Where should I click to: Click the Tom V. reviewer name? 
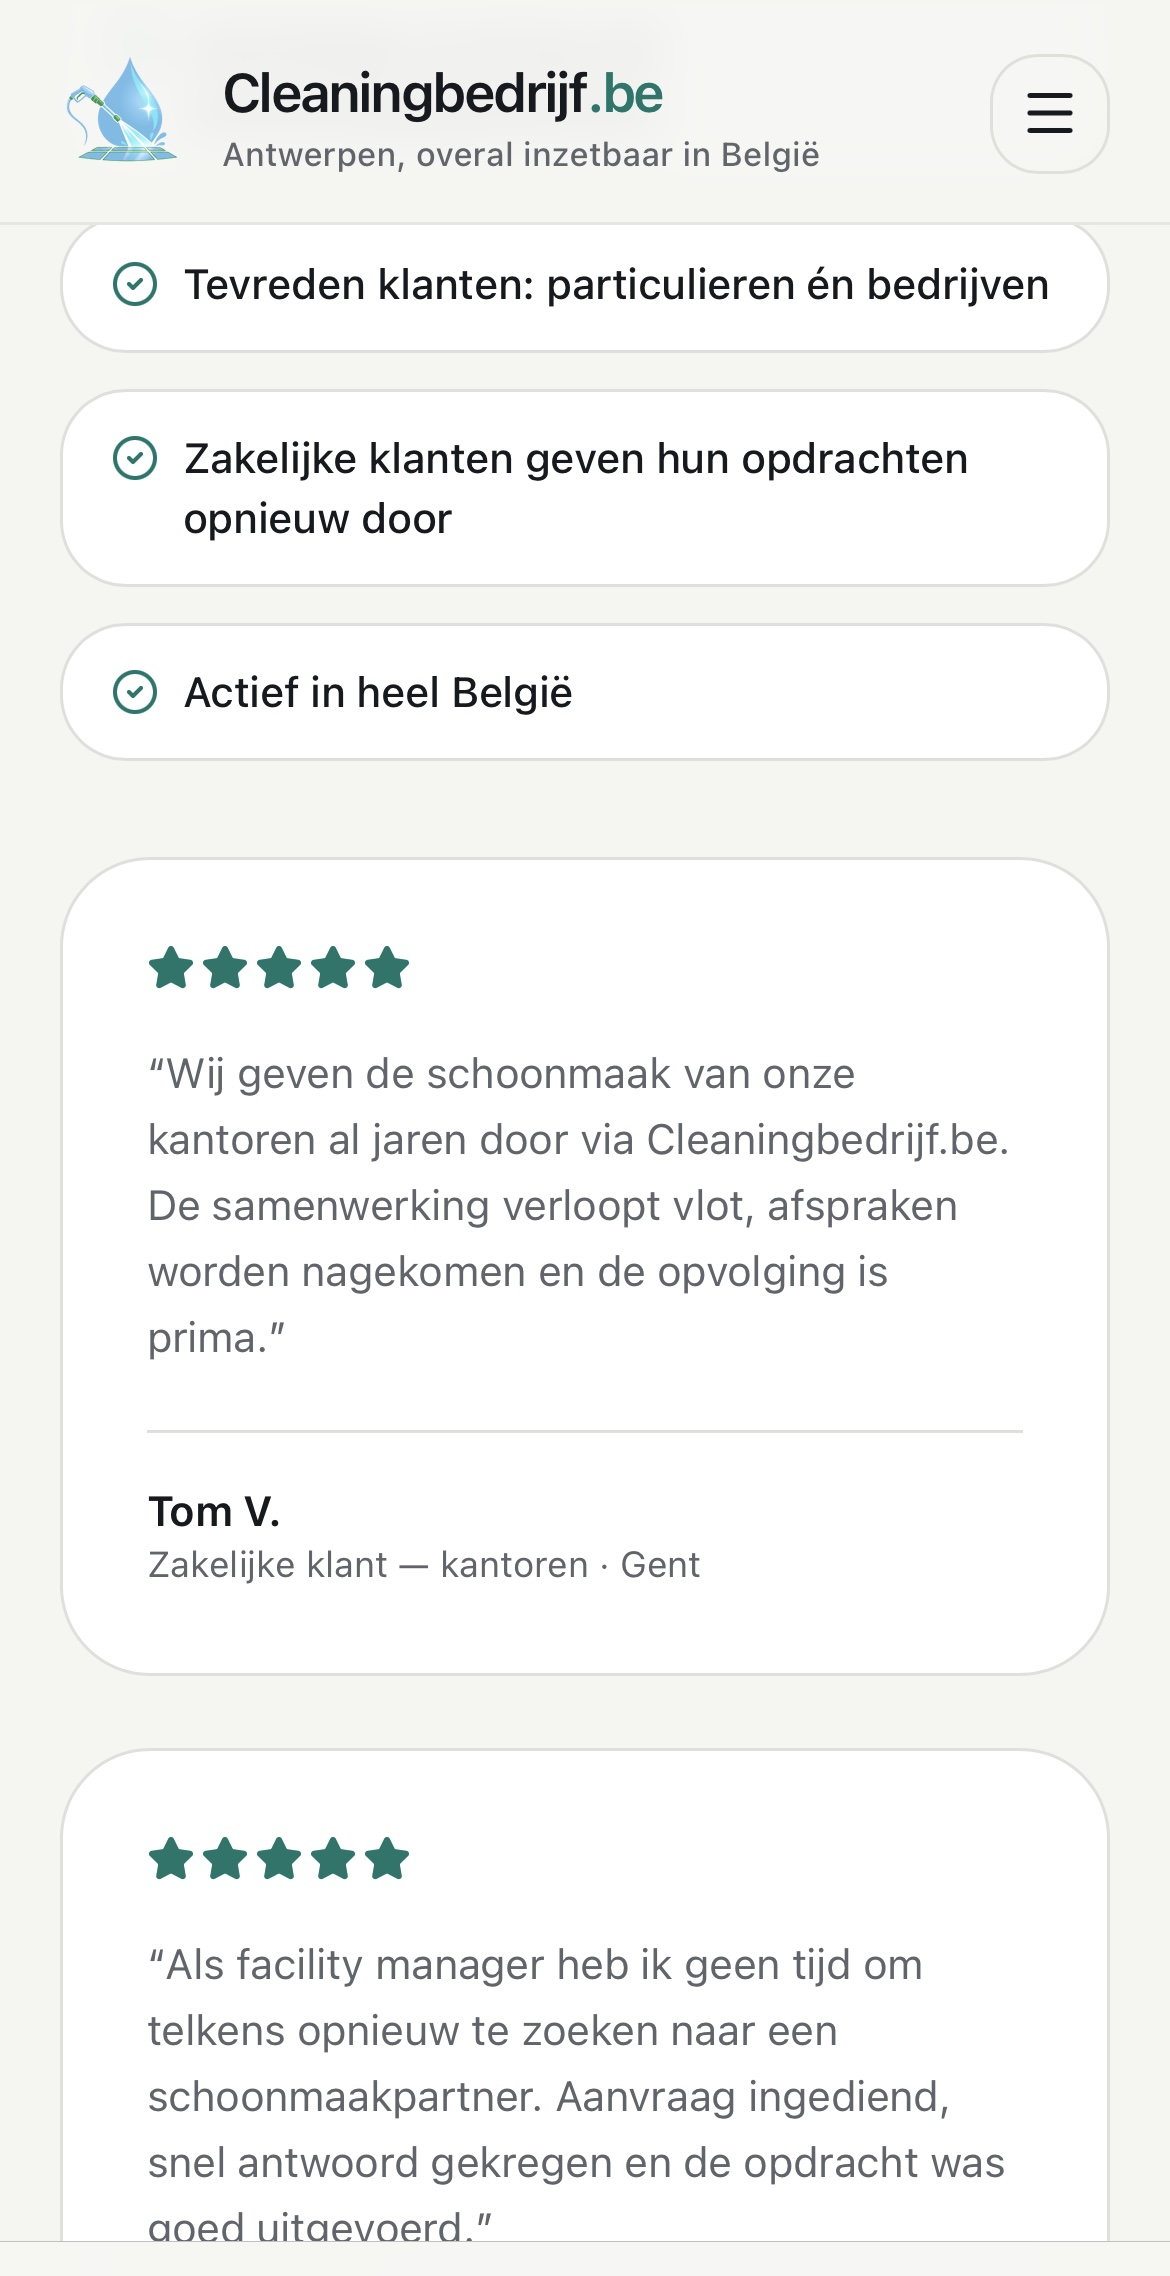tap(214, 1511)
